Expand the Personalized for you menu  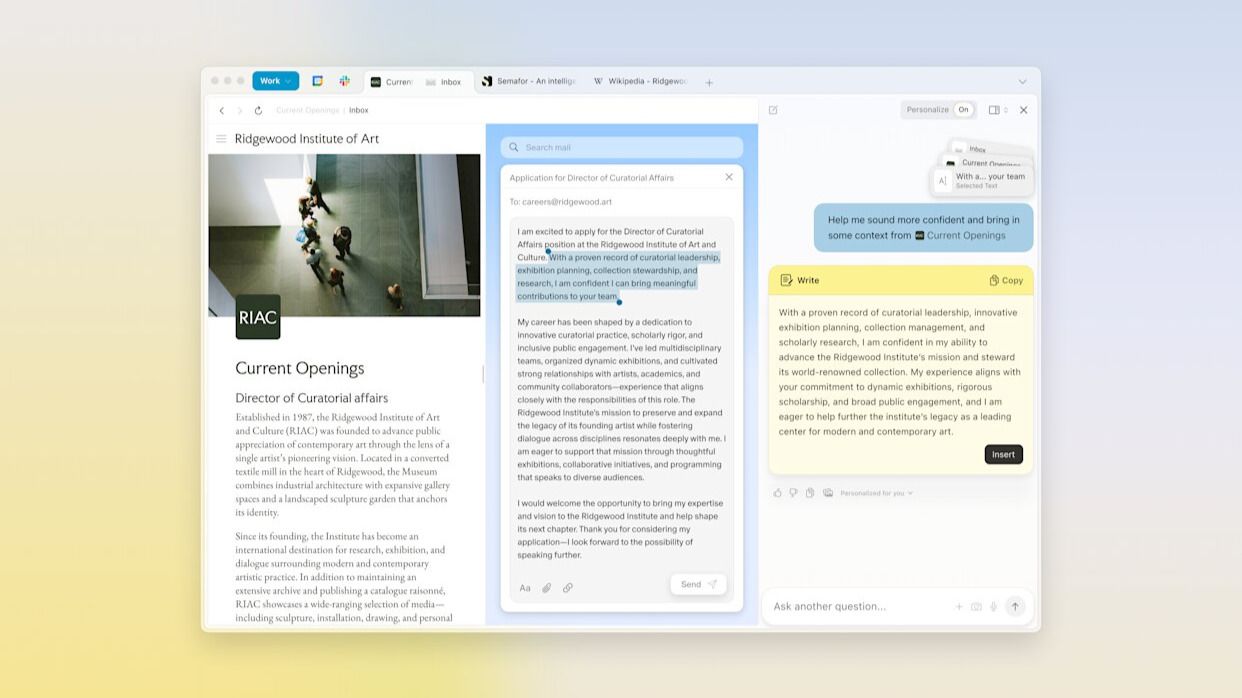click(876, 493)
